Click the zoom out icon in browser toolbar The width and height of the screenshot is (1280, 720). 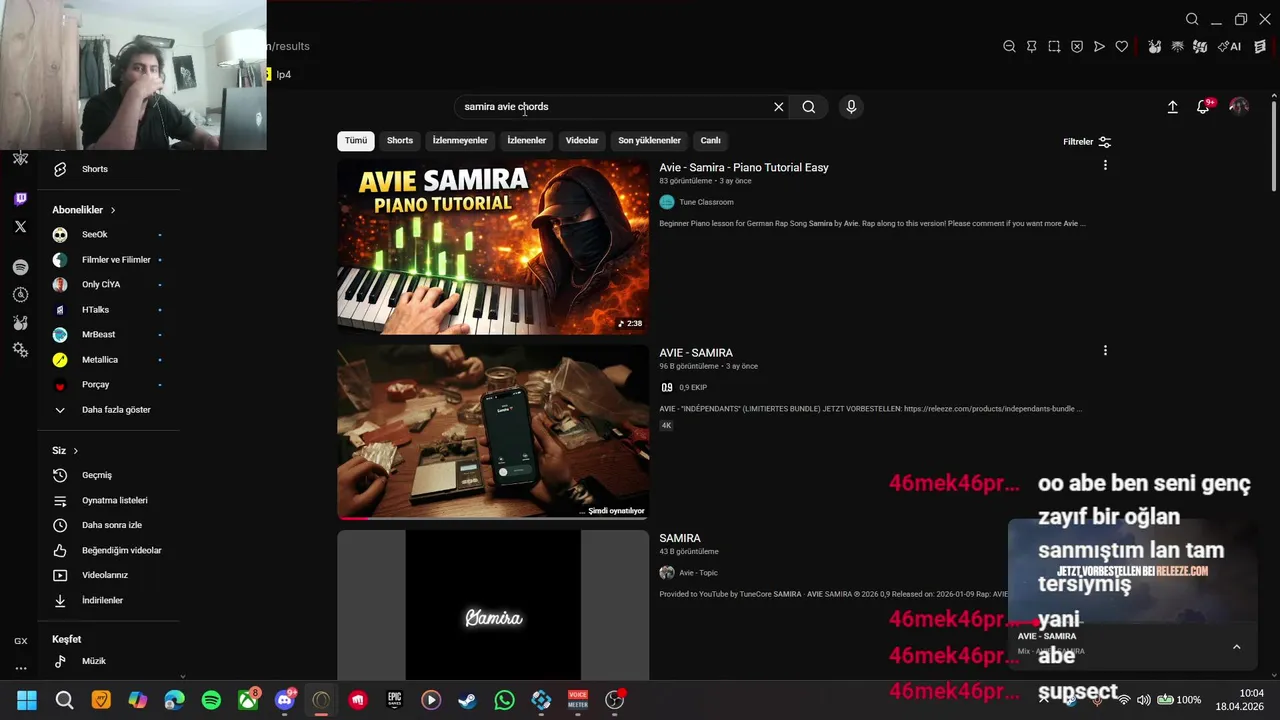(x=1009, y=46)
